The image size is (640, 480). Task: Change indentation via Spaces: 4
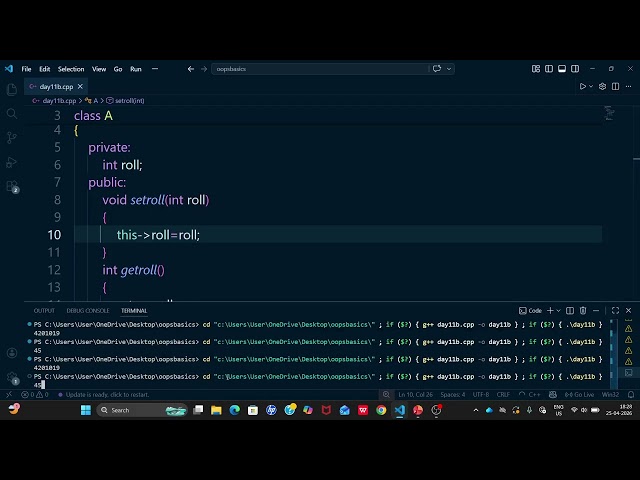pos(453,395)
